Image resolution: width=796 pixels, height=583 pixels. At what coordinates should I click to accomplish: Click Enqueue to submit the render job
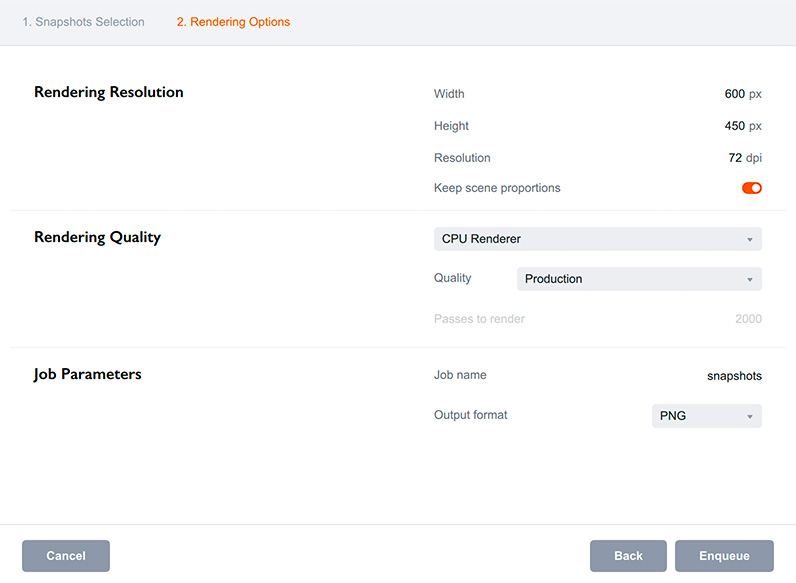click(724, 556)
